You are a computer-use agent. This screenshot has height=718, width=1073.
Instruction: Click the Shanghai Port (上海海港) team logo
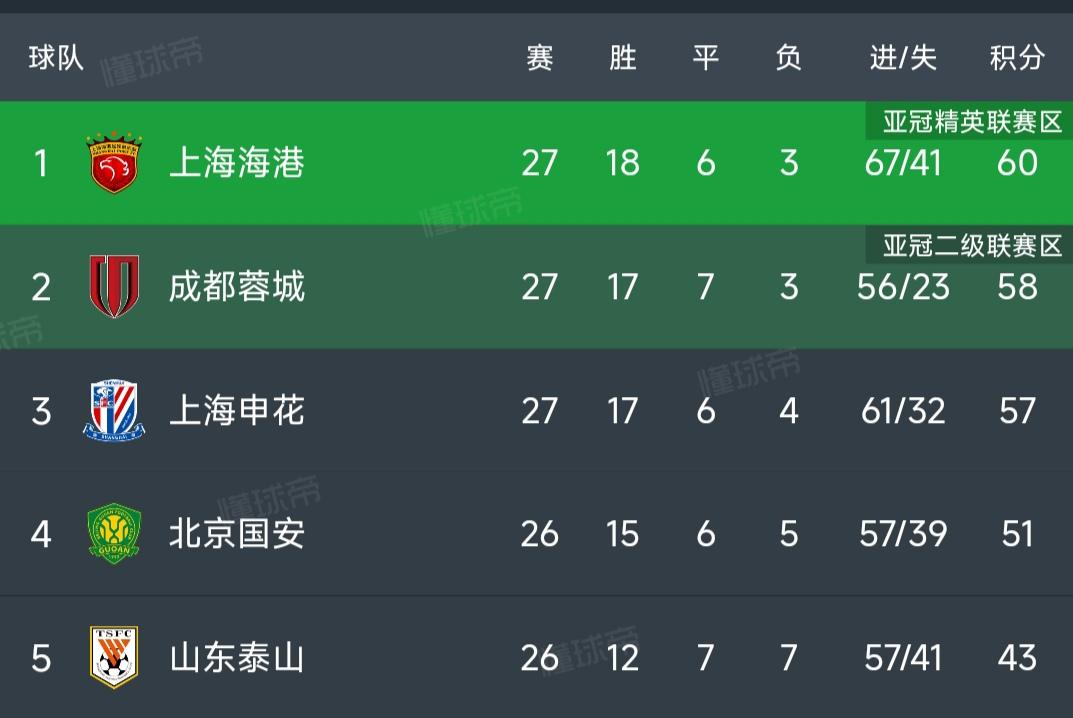coord(114,162)
